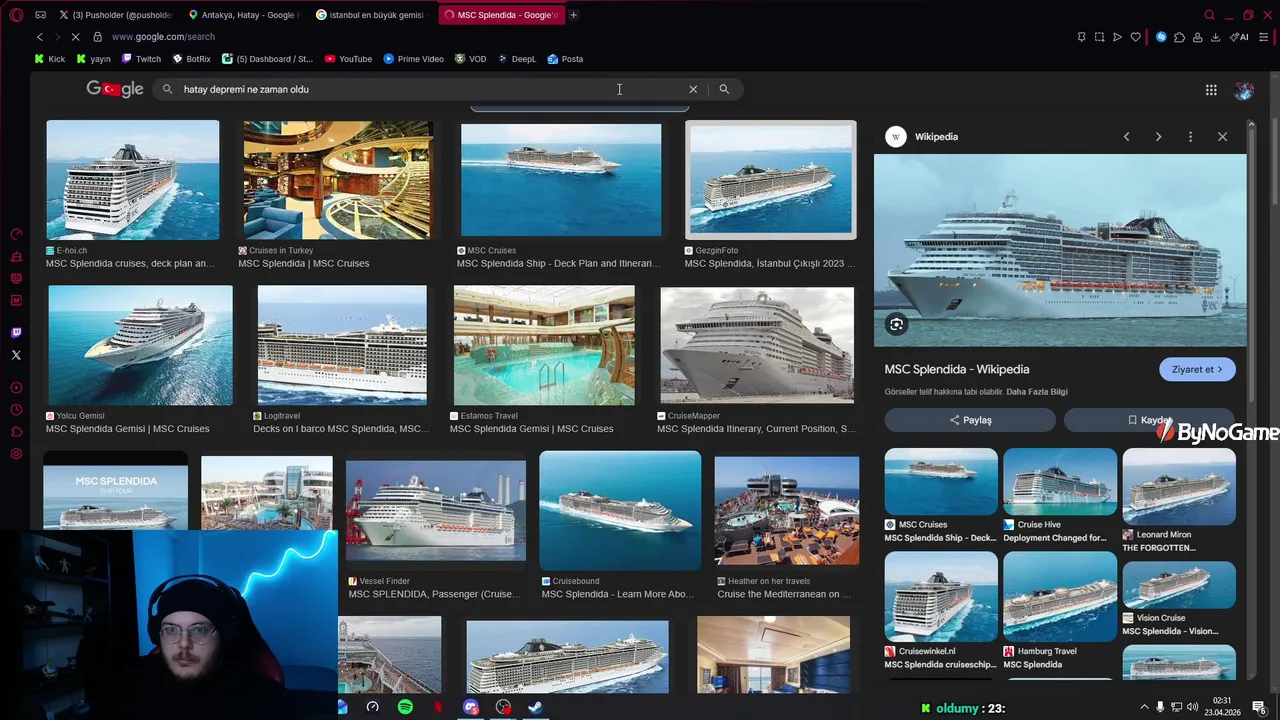Select the MSC Splendida Google tab

(501, 15)
